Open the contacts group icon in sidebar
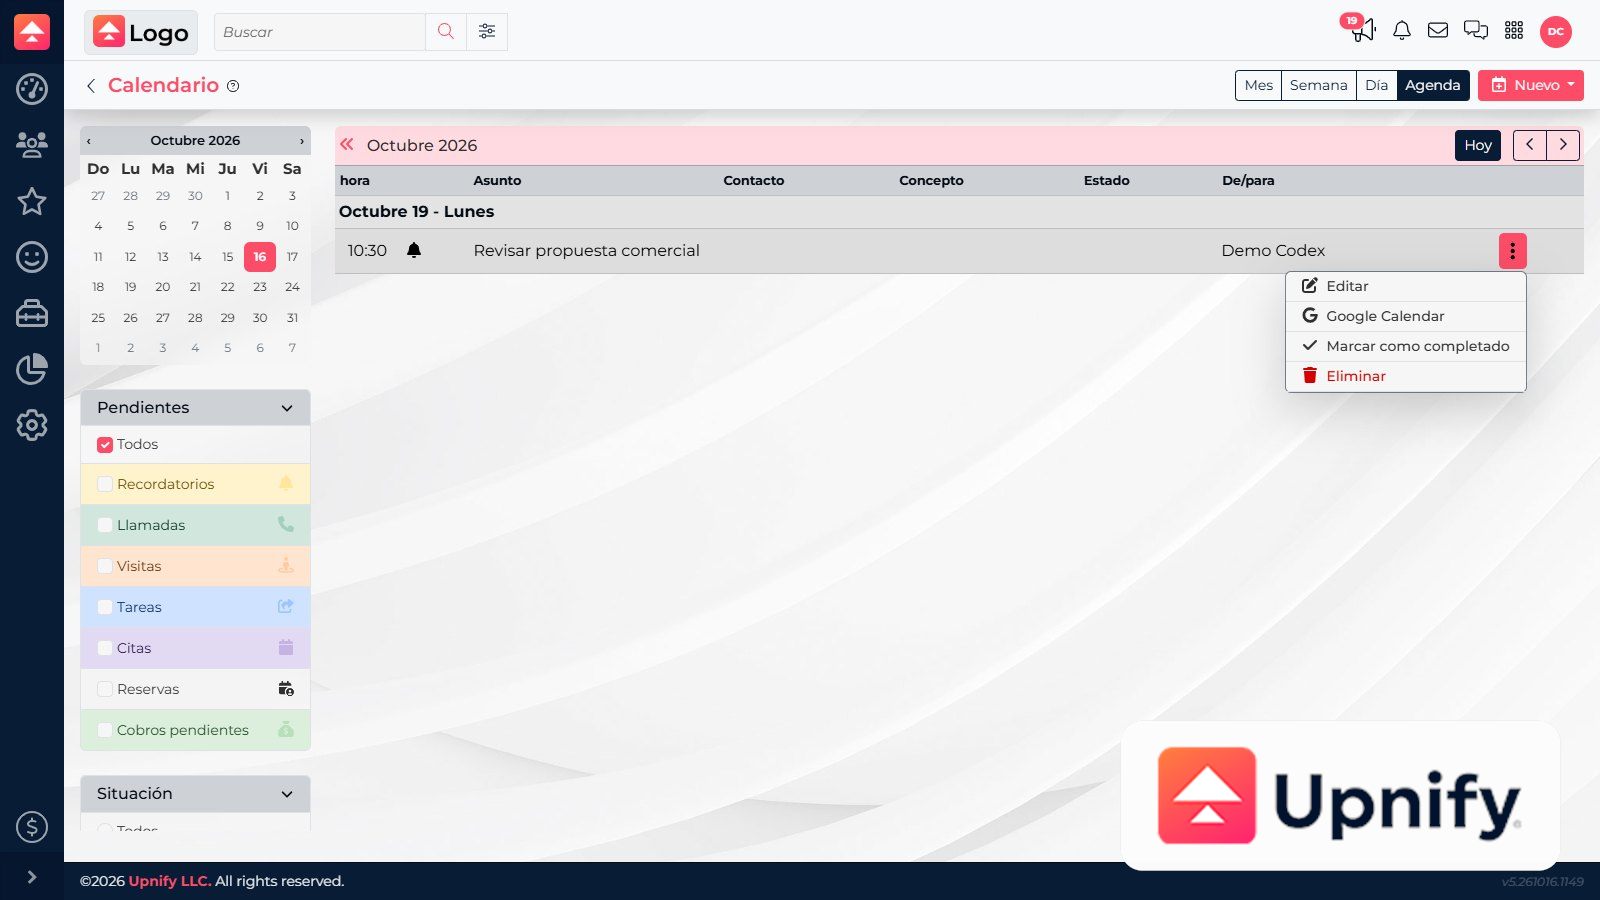Screen dimensions: 1600x900 (32, 145)
